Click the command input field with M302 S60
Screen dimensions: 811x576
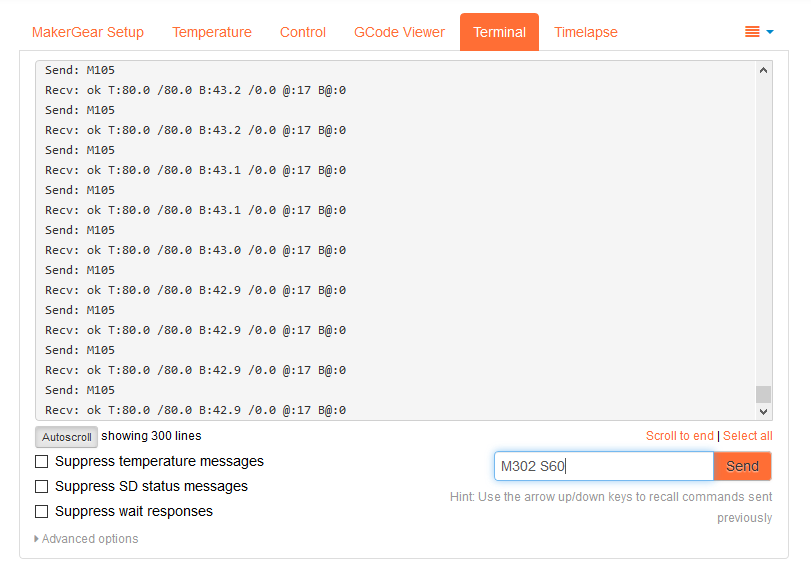click(603, 466)
